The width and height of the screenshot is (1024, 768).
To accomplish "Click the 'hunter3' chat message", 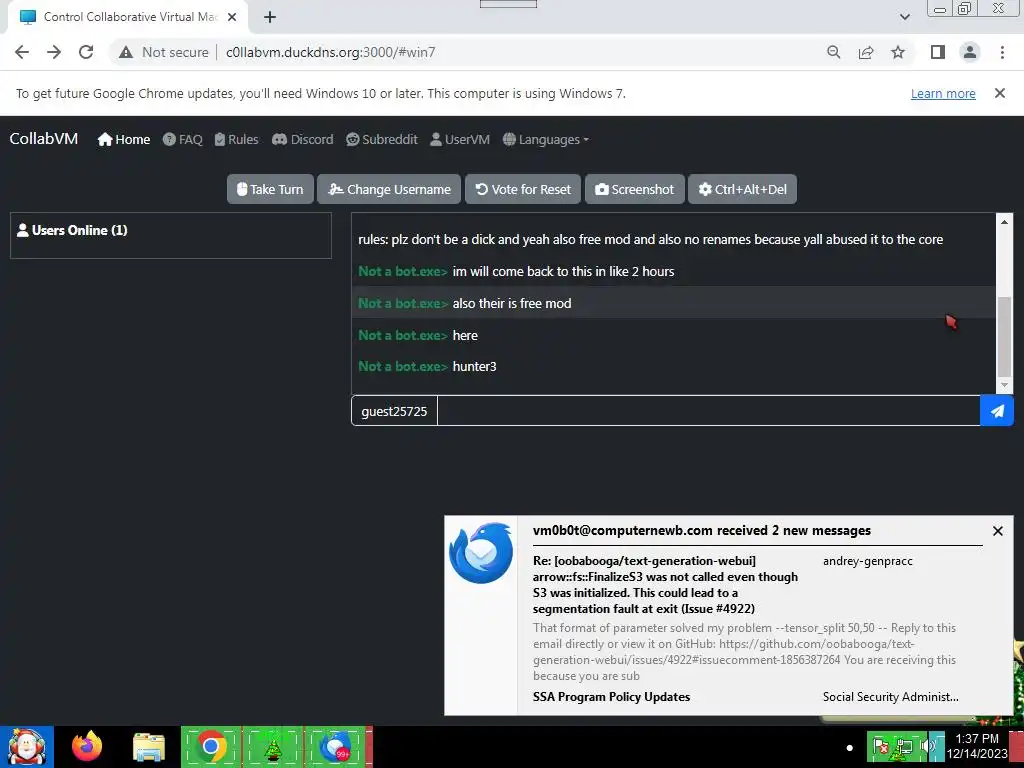I will 674,366.
